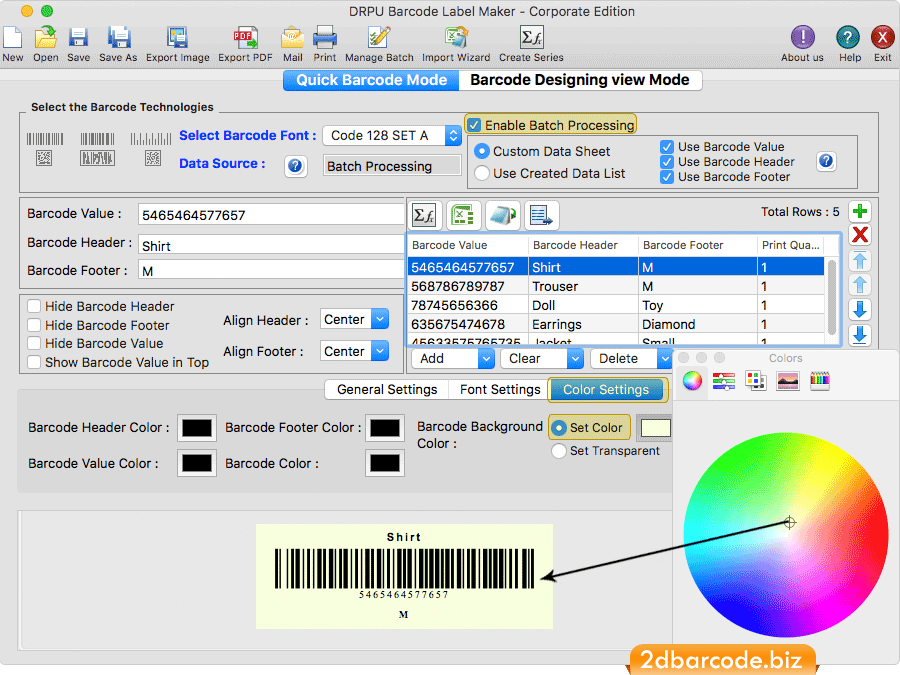
Task: Expand the Delete dropdown arrow
Action: (664, 359)
